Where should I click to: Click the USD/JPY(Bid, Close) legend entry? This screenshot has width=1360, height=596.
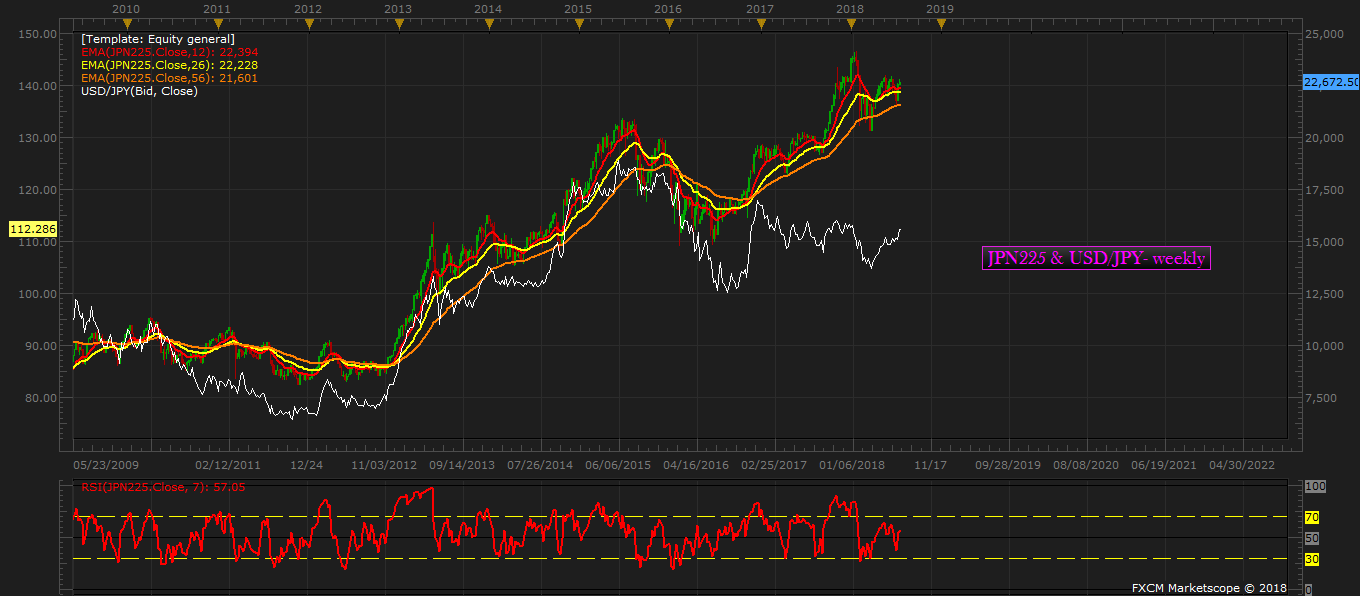point(140,91)
